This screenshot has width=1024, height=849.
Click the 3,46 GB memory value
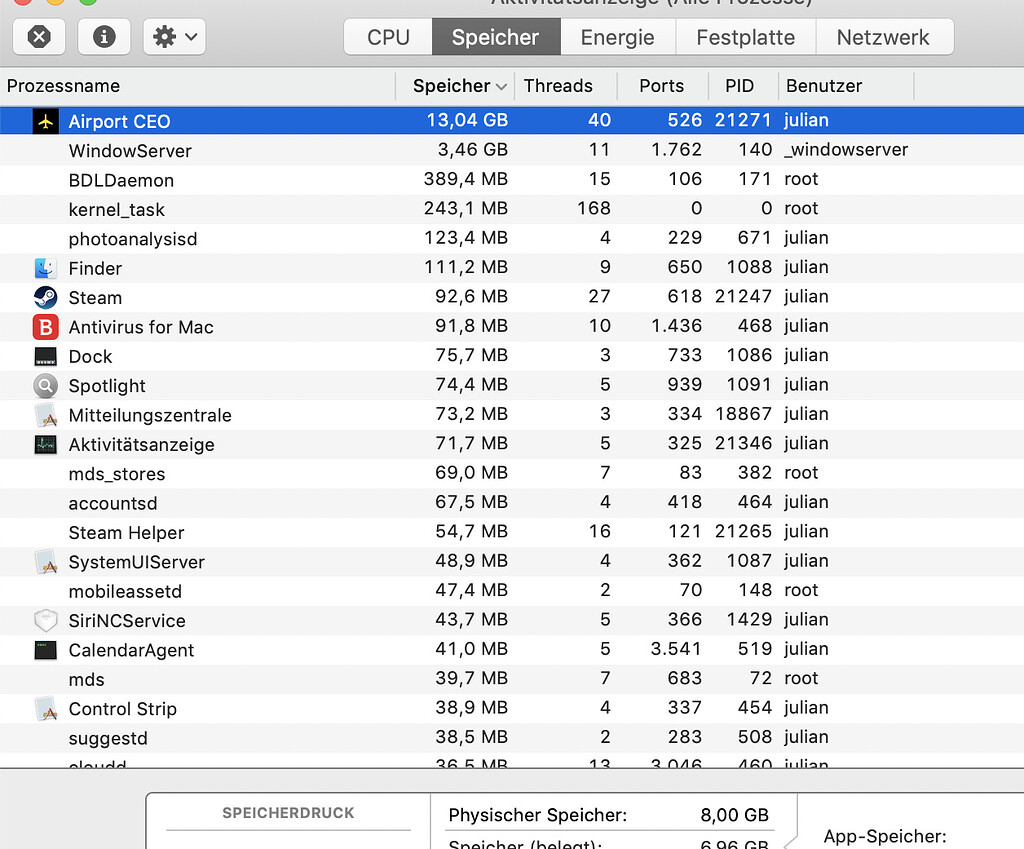point(472,150)
